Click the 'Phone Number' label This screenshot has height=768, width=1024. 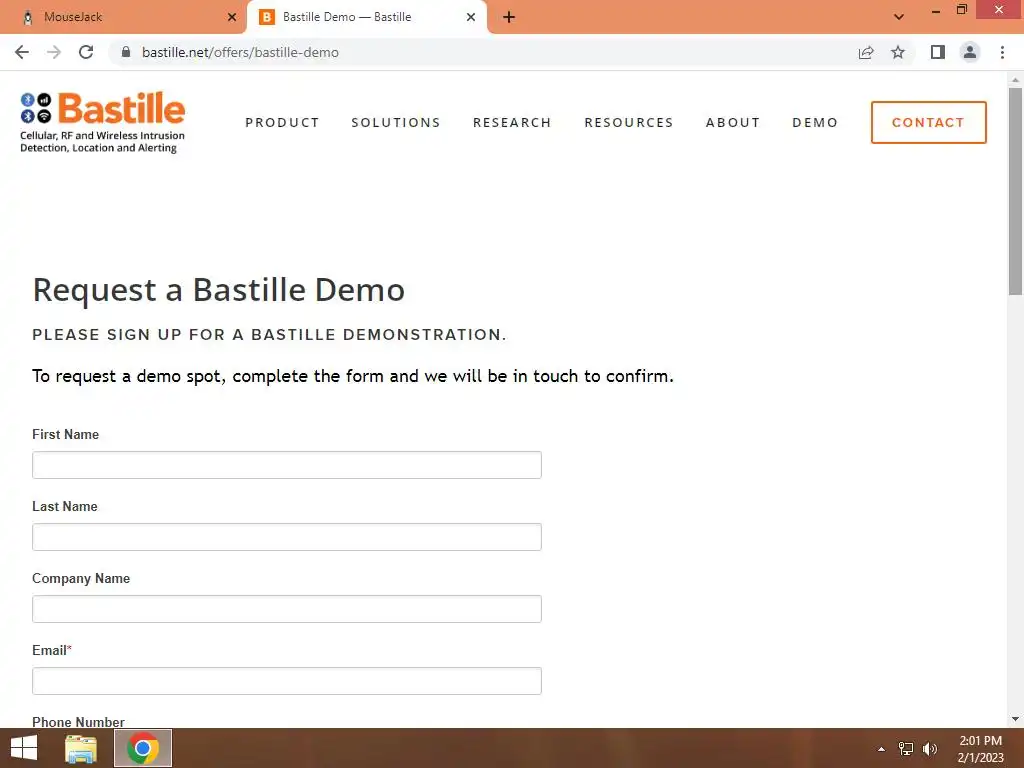pyautogui.click(x=78, y=722)
